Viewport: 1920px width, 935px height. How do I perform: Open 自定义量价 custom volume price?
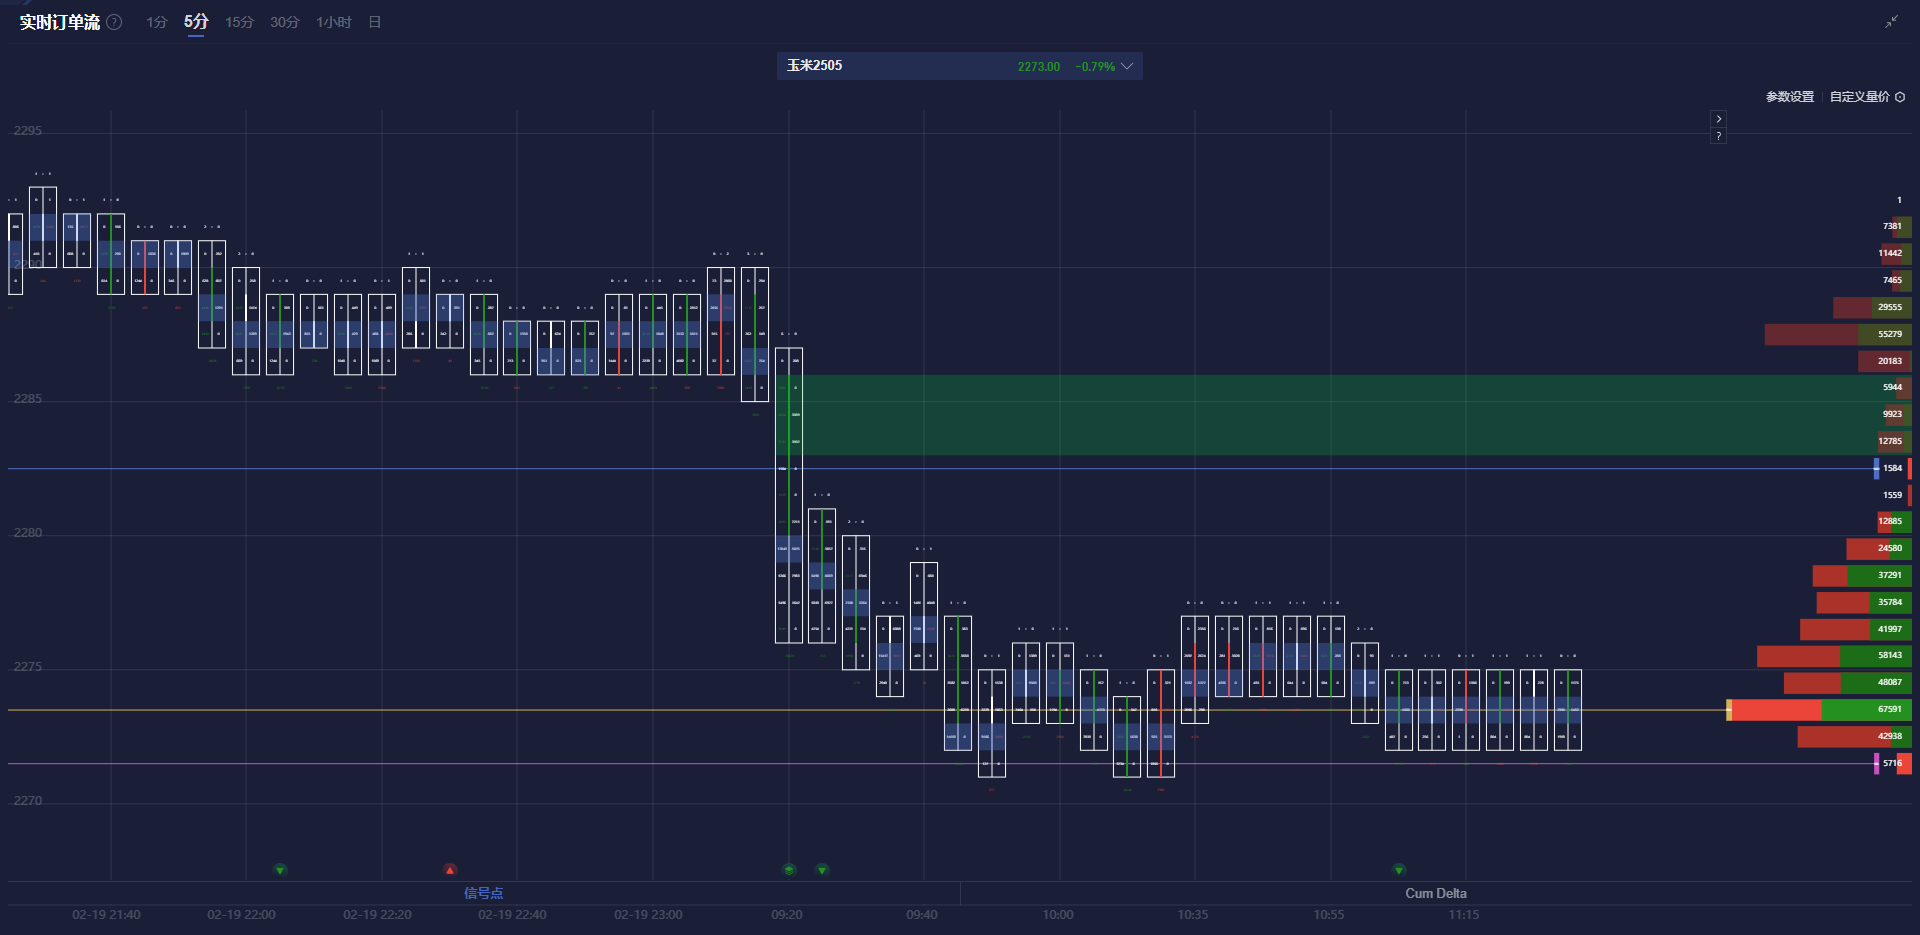[1859, 97]
